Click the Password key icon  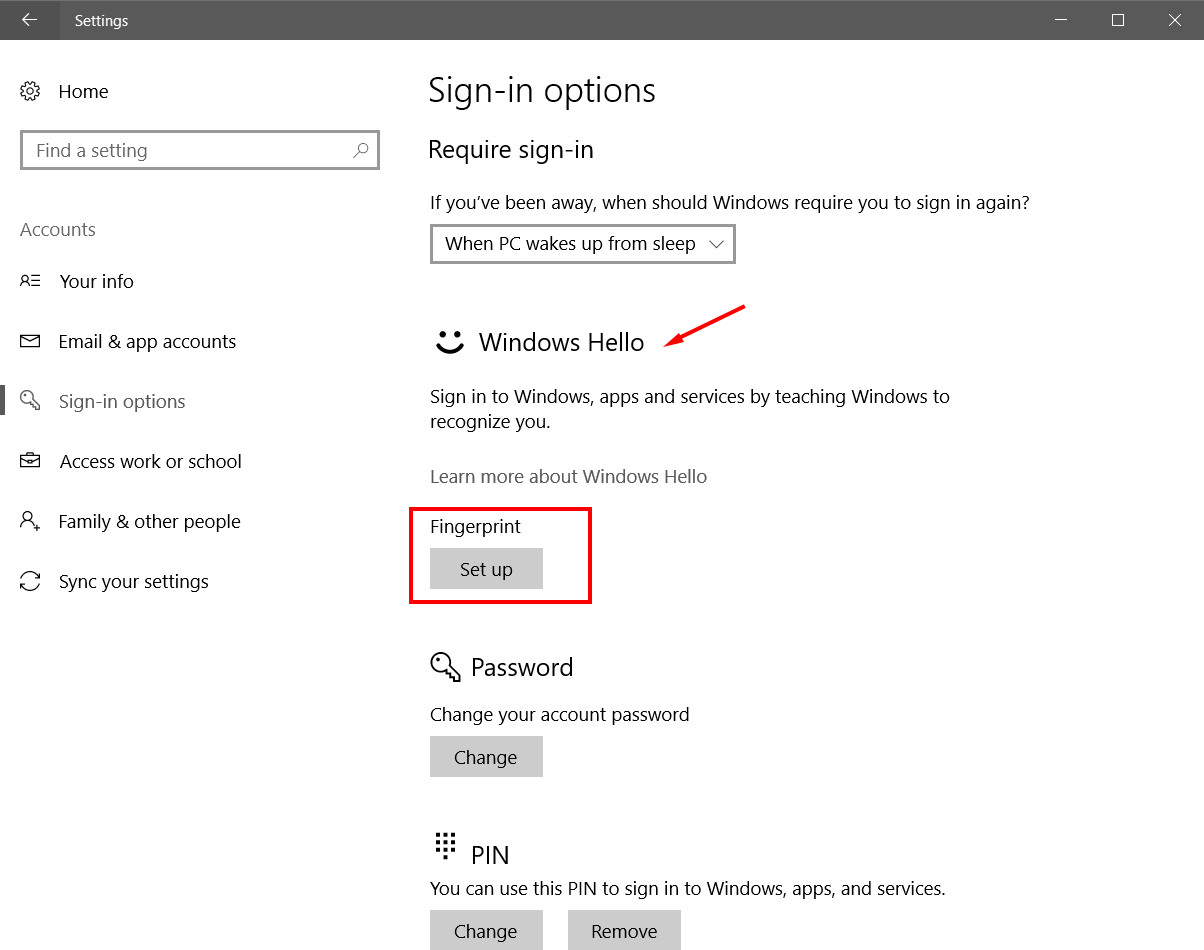[x=445, y=667]
